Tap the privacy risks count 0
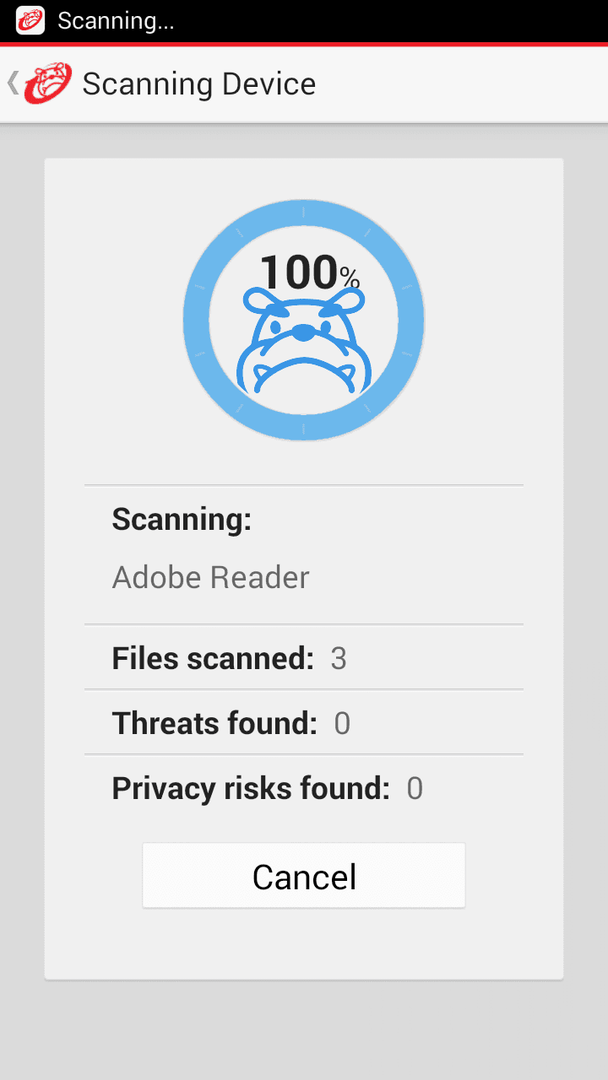The image size is (608, 1080). tap(415, 789)
